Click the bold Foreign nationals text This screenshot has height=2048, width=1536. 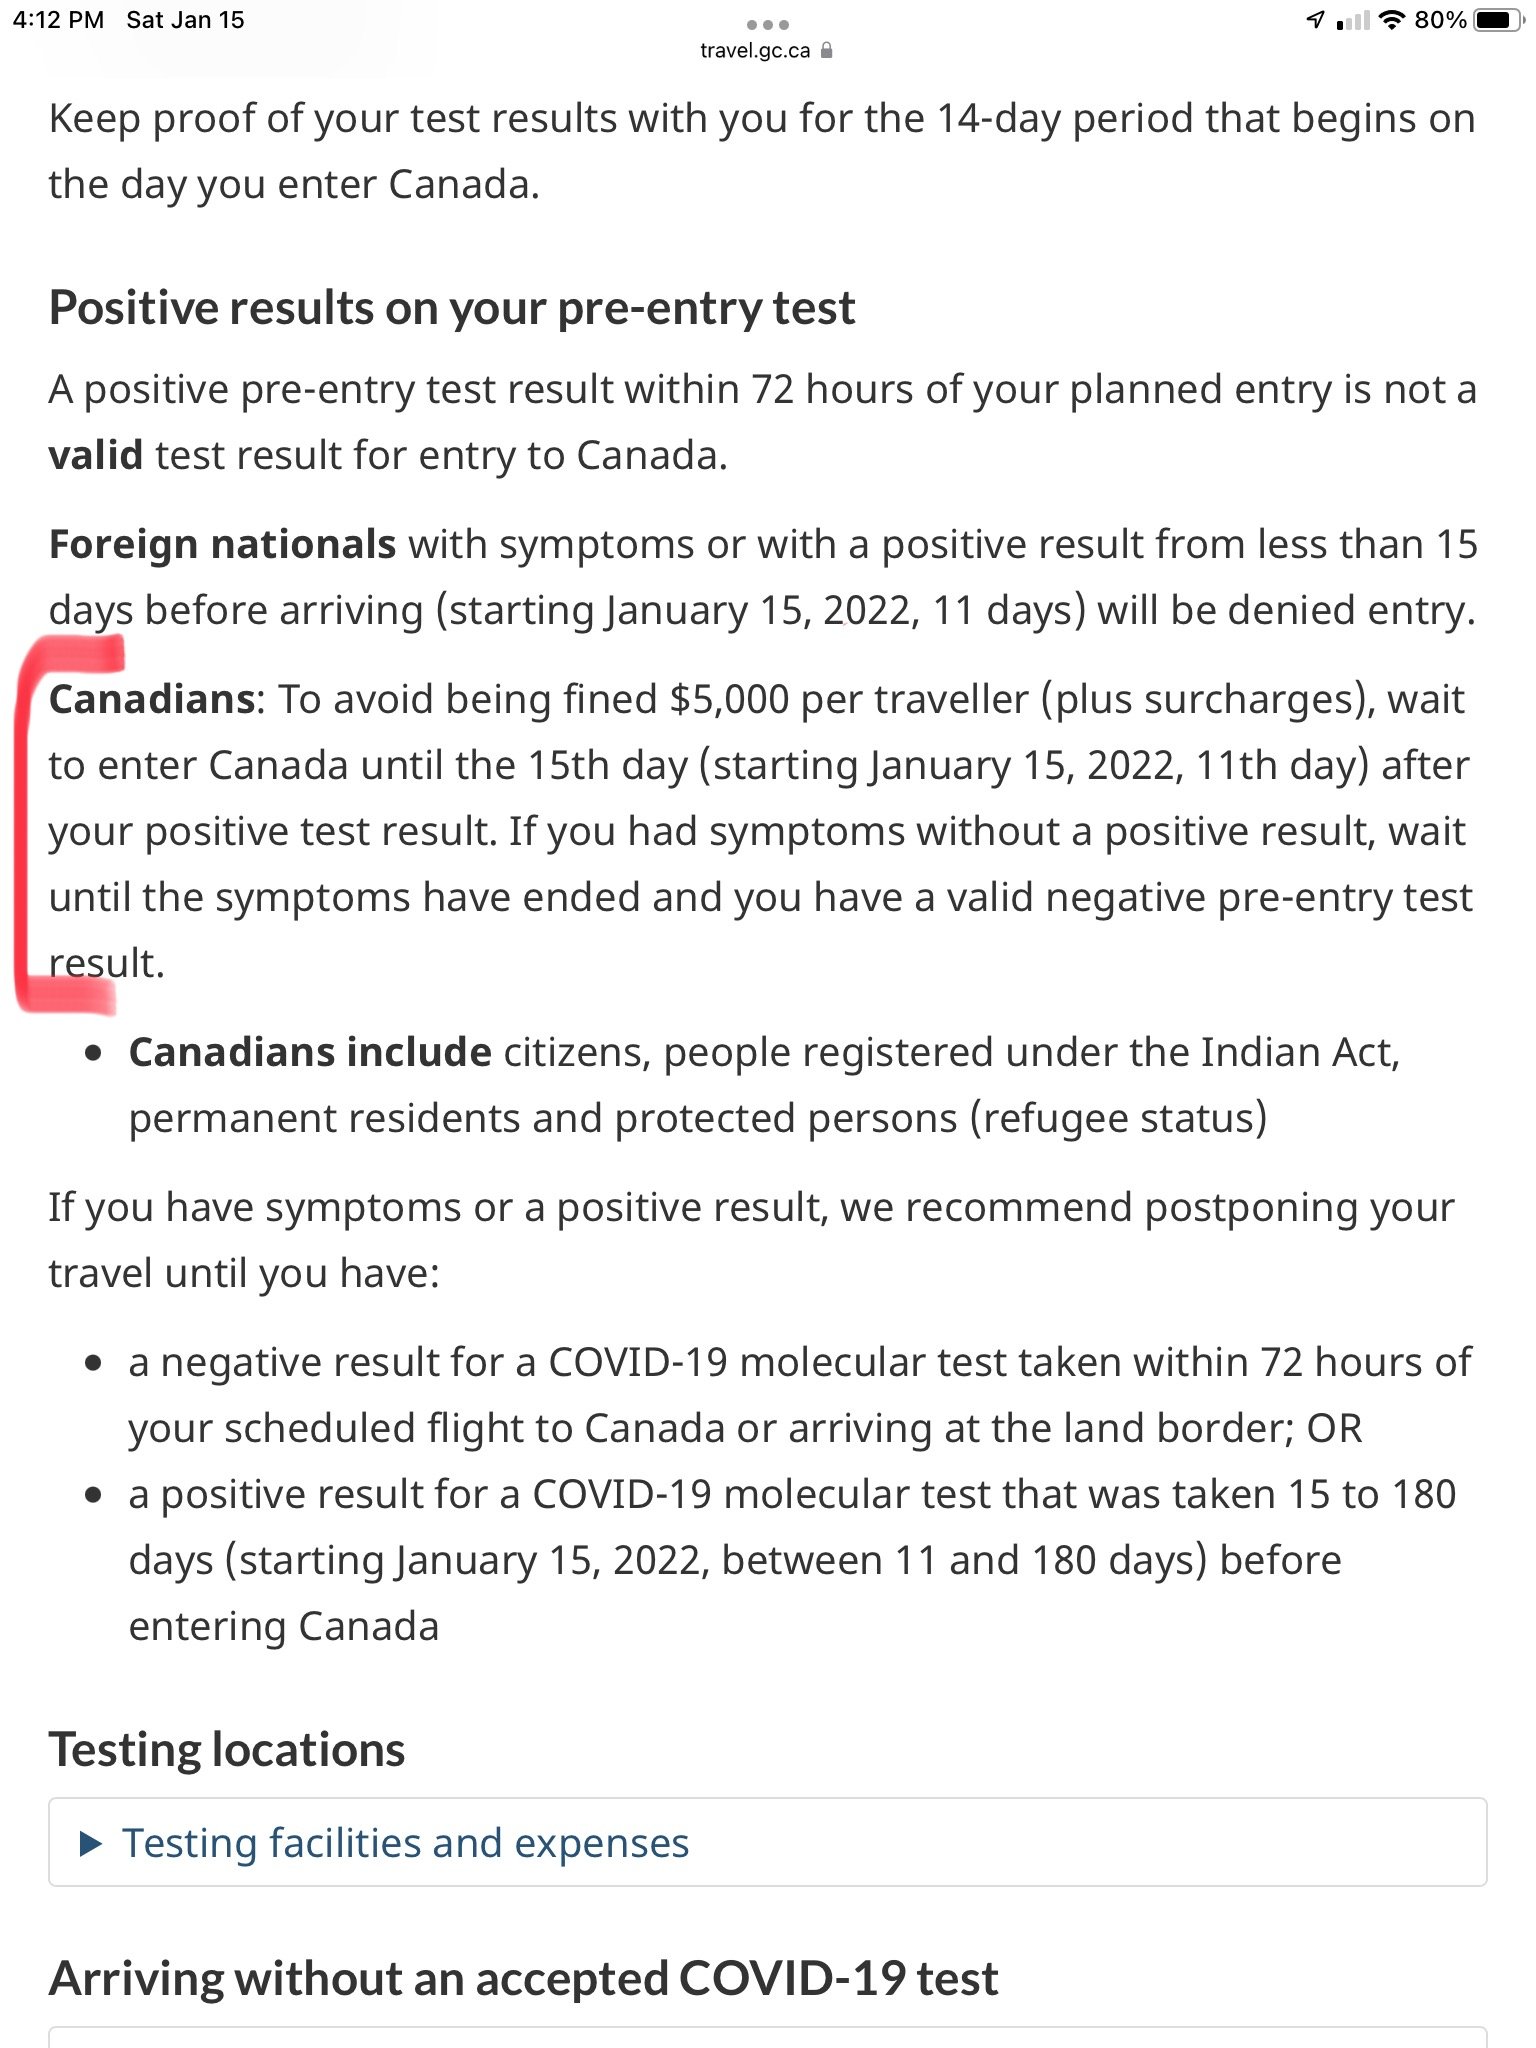[223, 544]
